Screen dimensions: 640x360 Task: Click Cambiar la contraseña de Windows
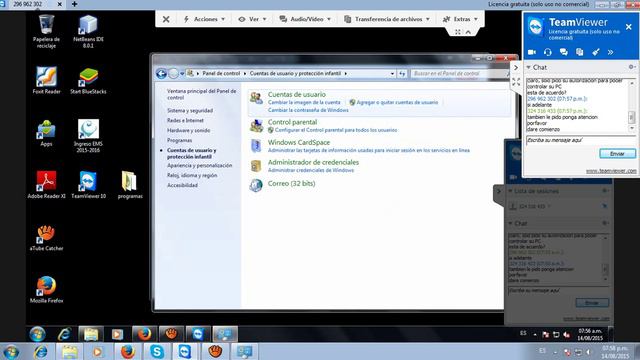(x=308, y=110)
